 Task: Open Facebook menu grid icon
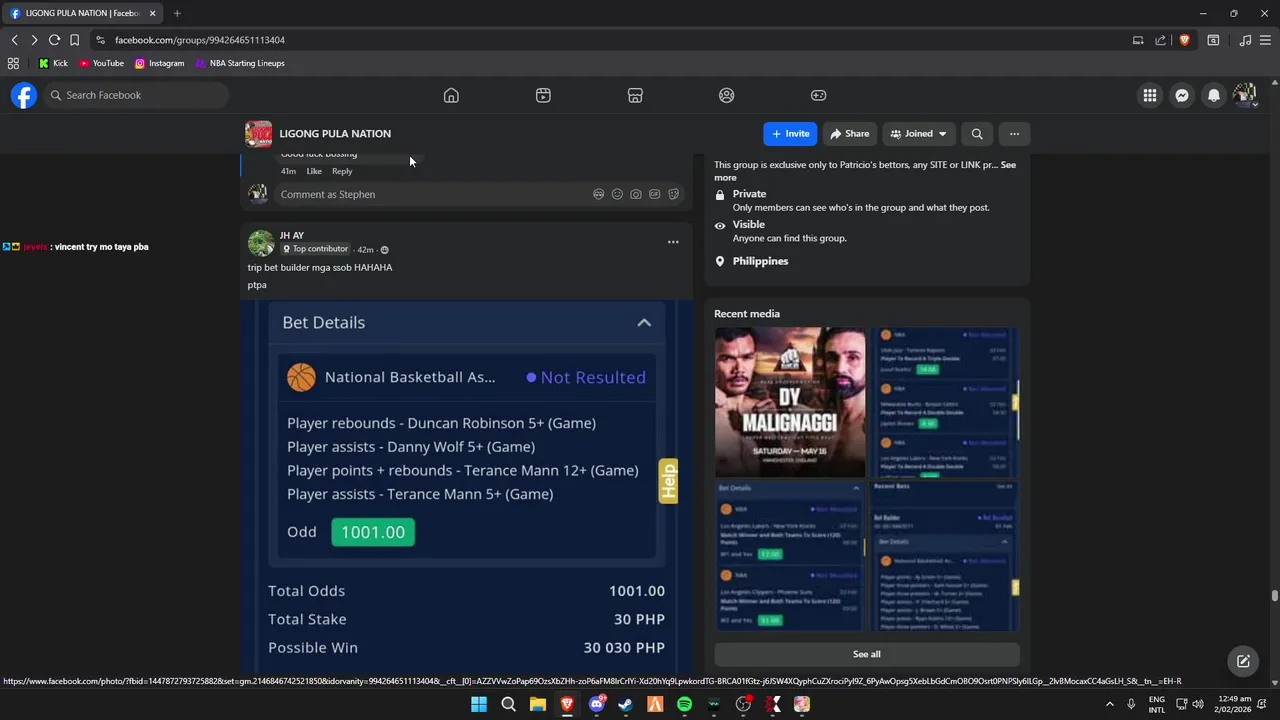tap(1150, 95)
